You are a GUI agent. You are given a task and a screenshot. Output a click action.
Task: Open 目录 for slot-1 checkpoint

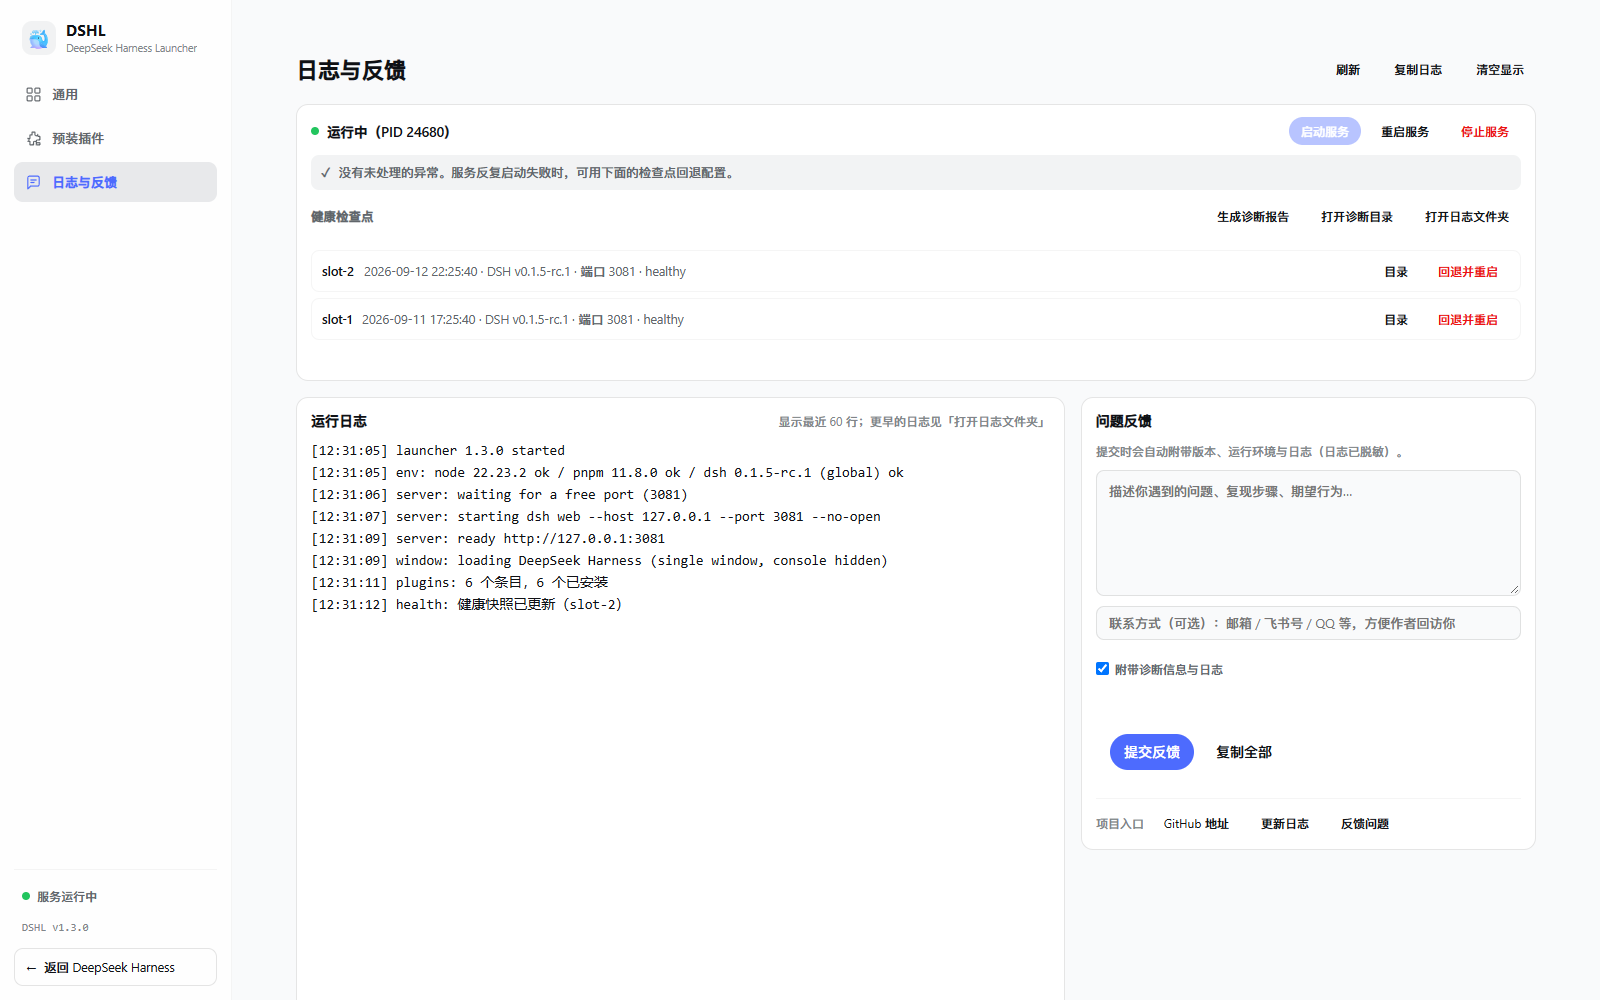pos(1396,320)
